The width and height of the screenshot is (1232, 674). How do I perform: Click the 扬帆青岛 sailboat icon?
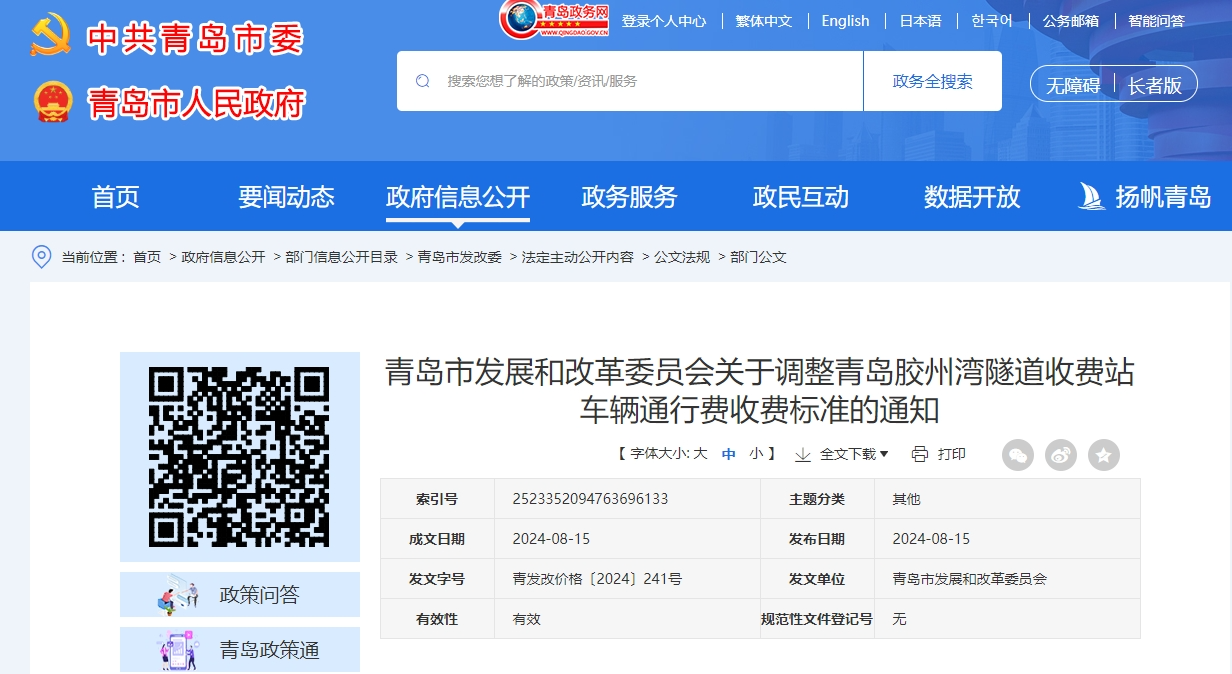coord(1091,196)
